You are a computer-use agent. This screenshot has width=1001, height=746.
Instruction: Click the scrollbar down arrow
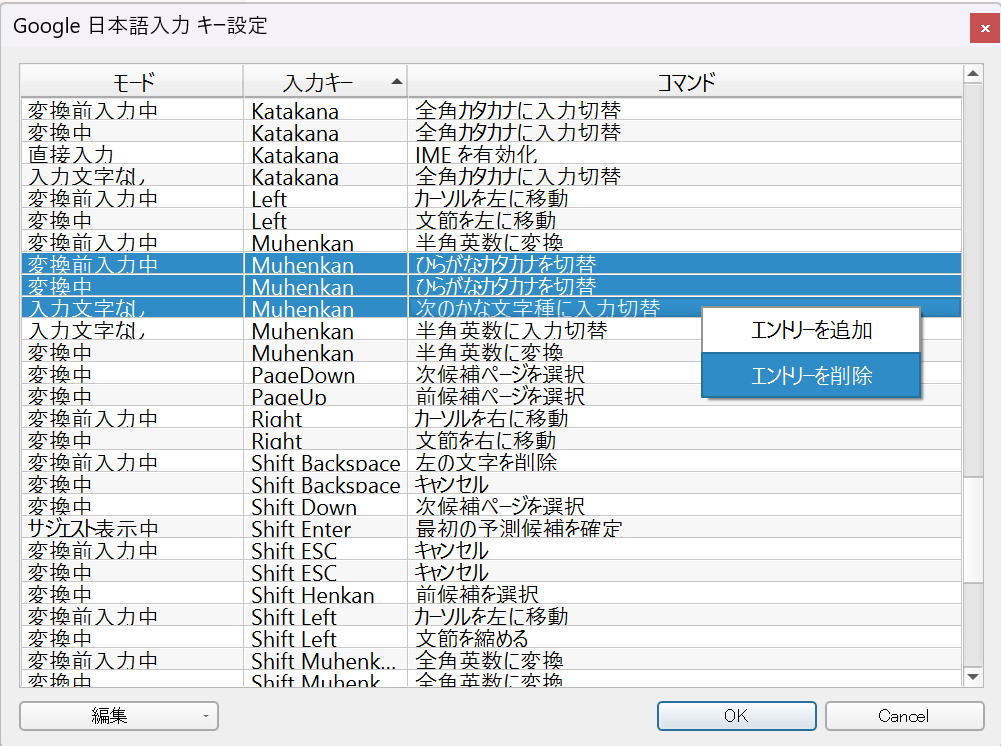(x=973, y=677)
